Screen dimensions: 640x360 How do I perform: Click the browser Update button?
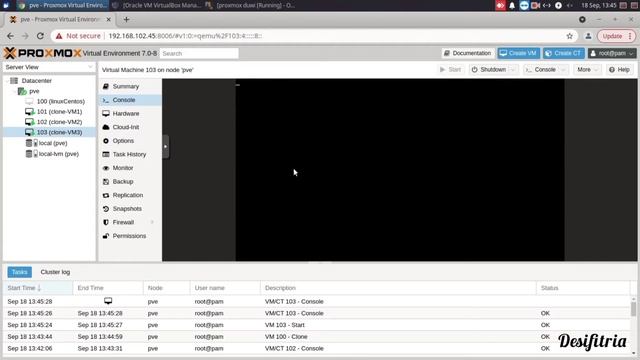coord(616,36)
